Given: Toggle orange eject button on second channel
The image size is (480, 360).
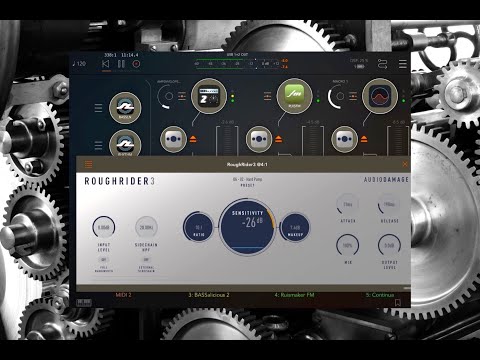Looking at the screenshot, I should tap(278, 139).
